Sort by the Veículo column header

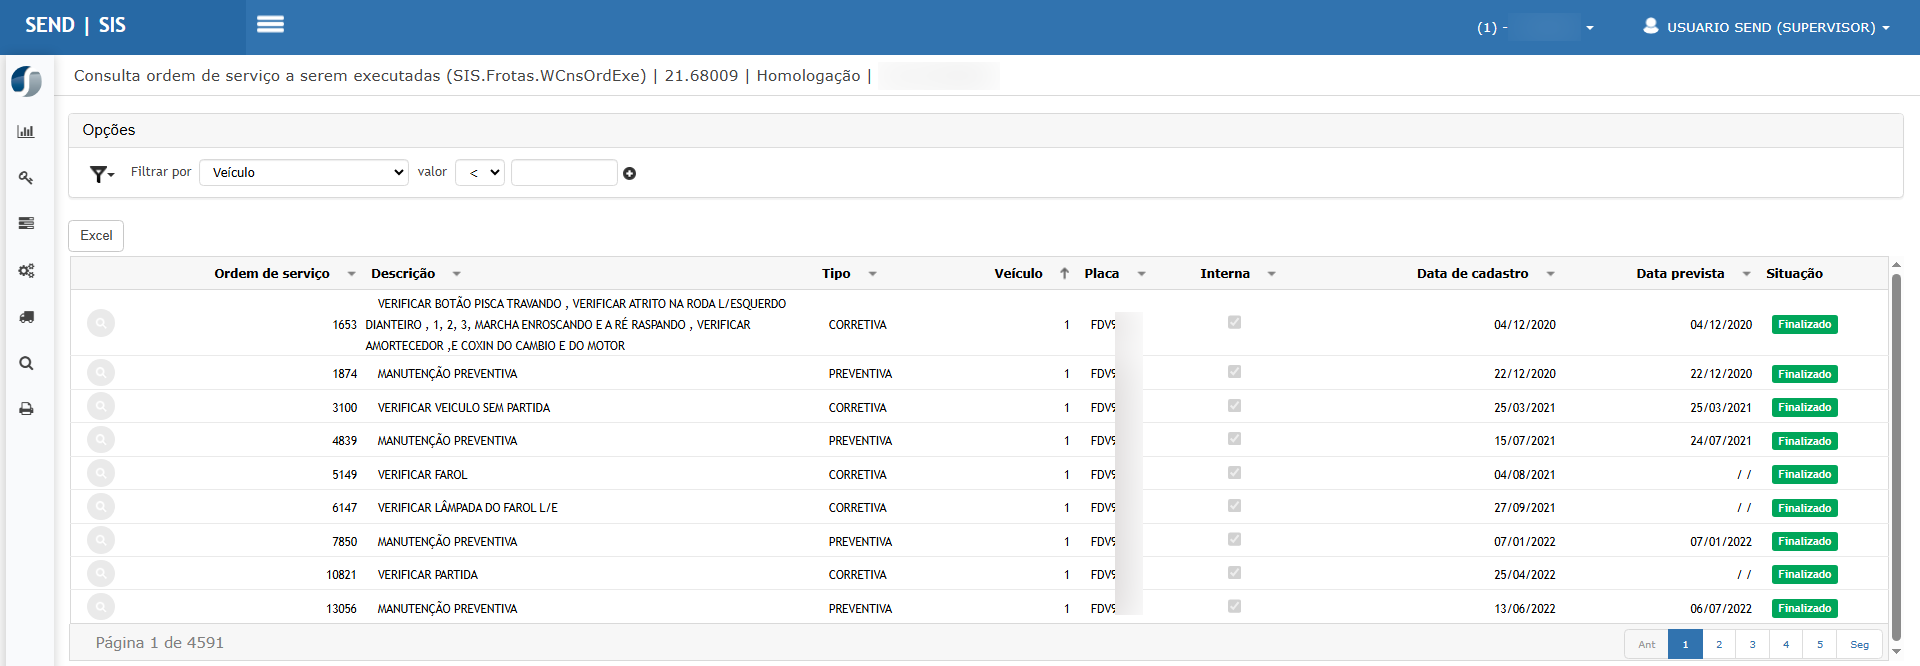coord(1018,274)
